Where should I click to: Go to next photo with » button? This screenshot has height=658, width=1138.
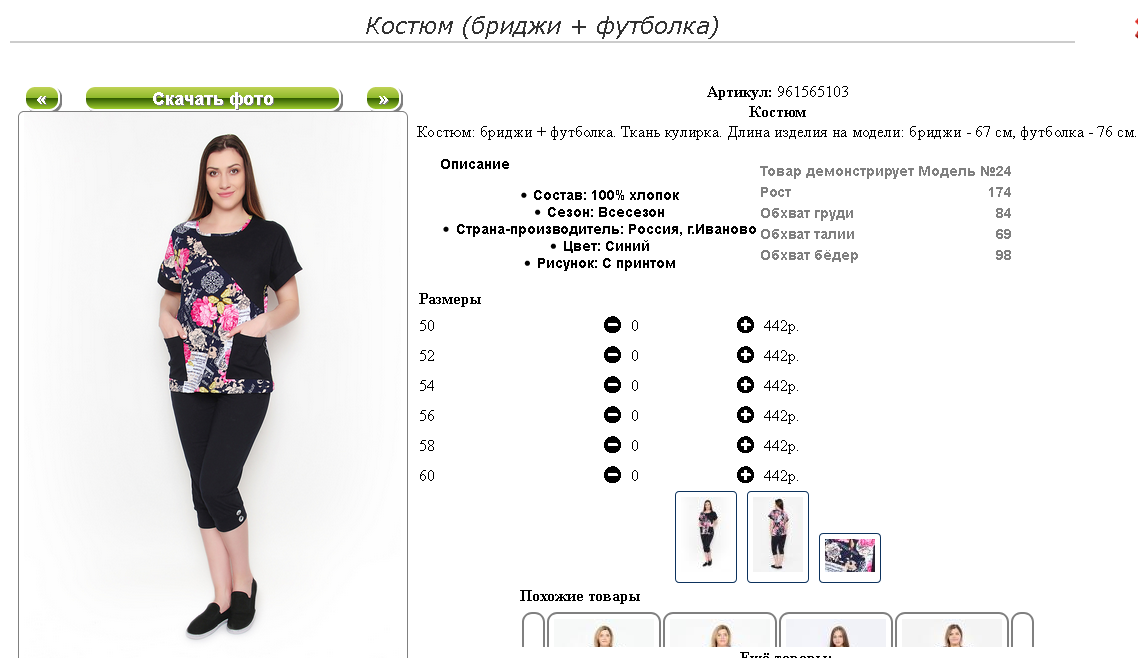pyautogui.click(x=384, y=99)
